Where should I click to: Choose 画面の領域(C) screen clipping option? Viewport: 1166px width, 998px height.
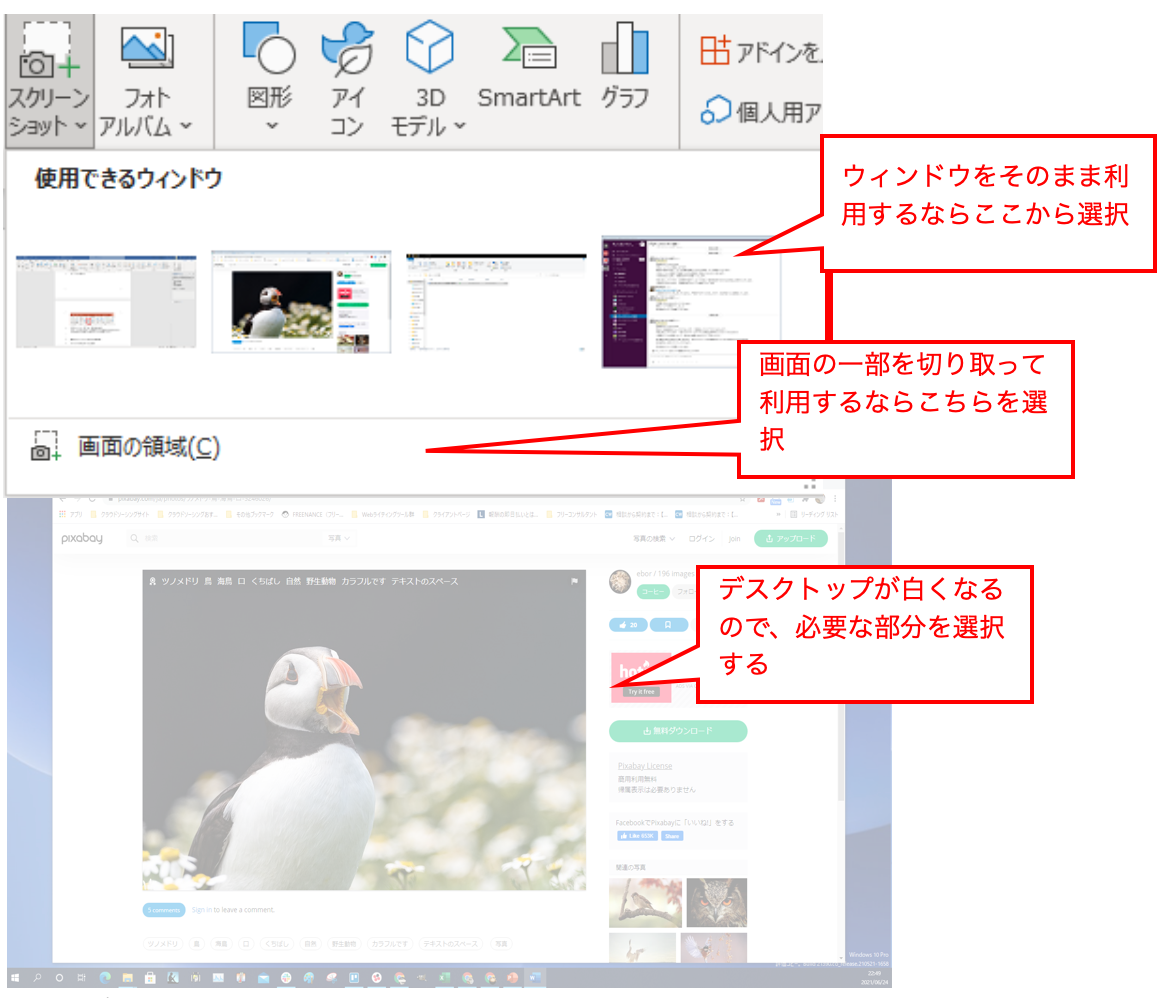pyautogui.click(x=126, y=446)
